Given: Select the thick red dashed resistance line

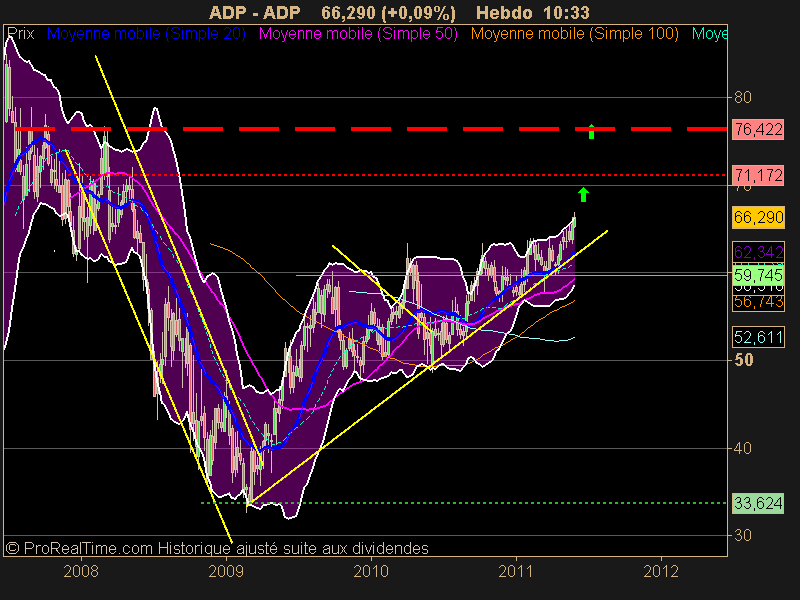Looking at the screenshot, I should coord(371,129).
